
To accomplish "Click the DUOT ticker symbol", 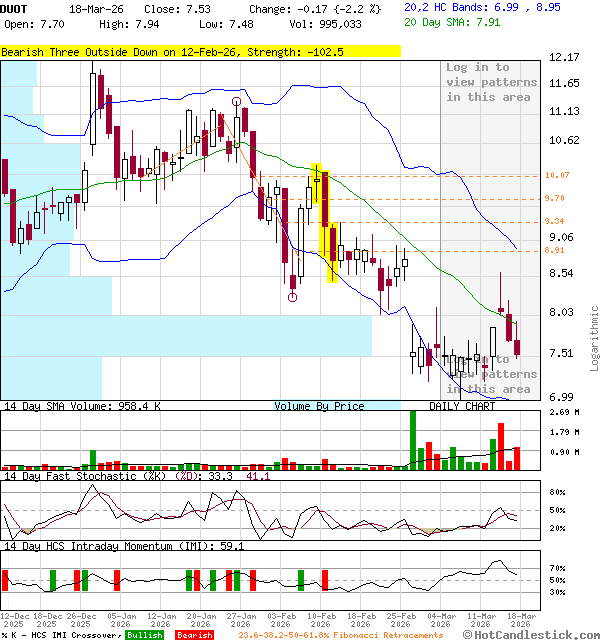I will point(14,7).
